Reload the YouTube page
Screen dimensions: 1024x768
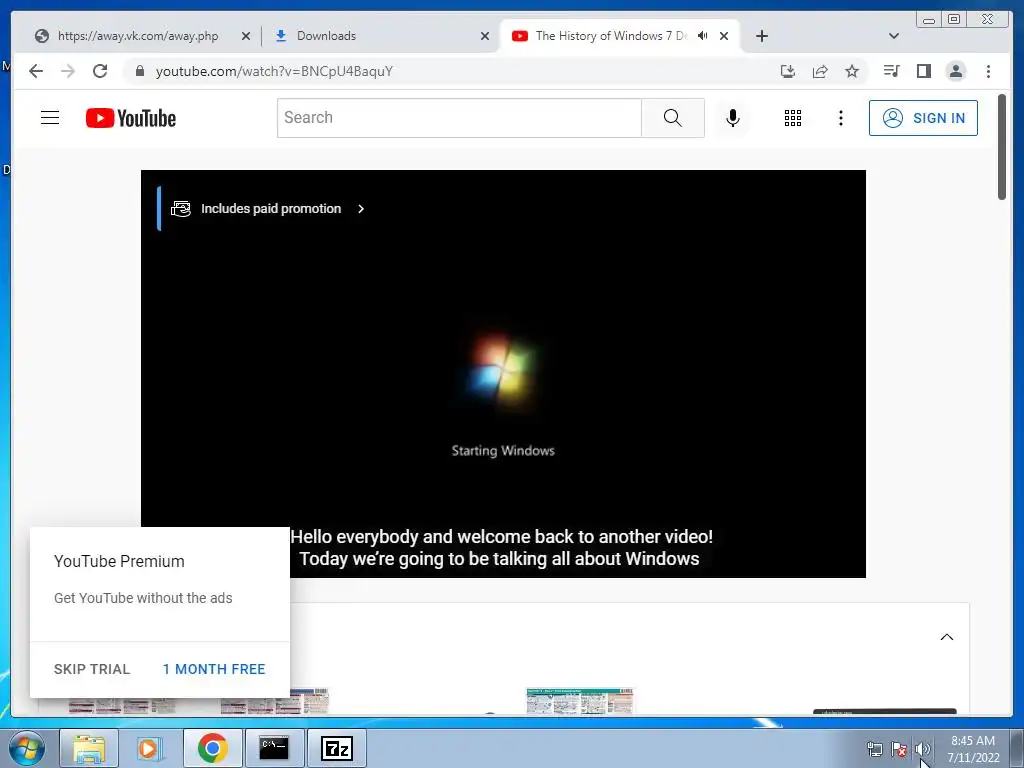click(100, 71)
